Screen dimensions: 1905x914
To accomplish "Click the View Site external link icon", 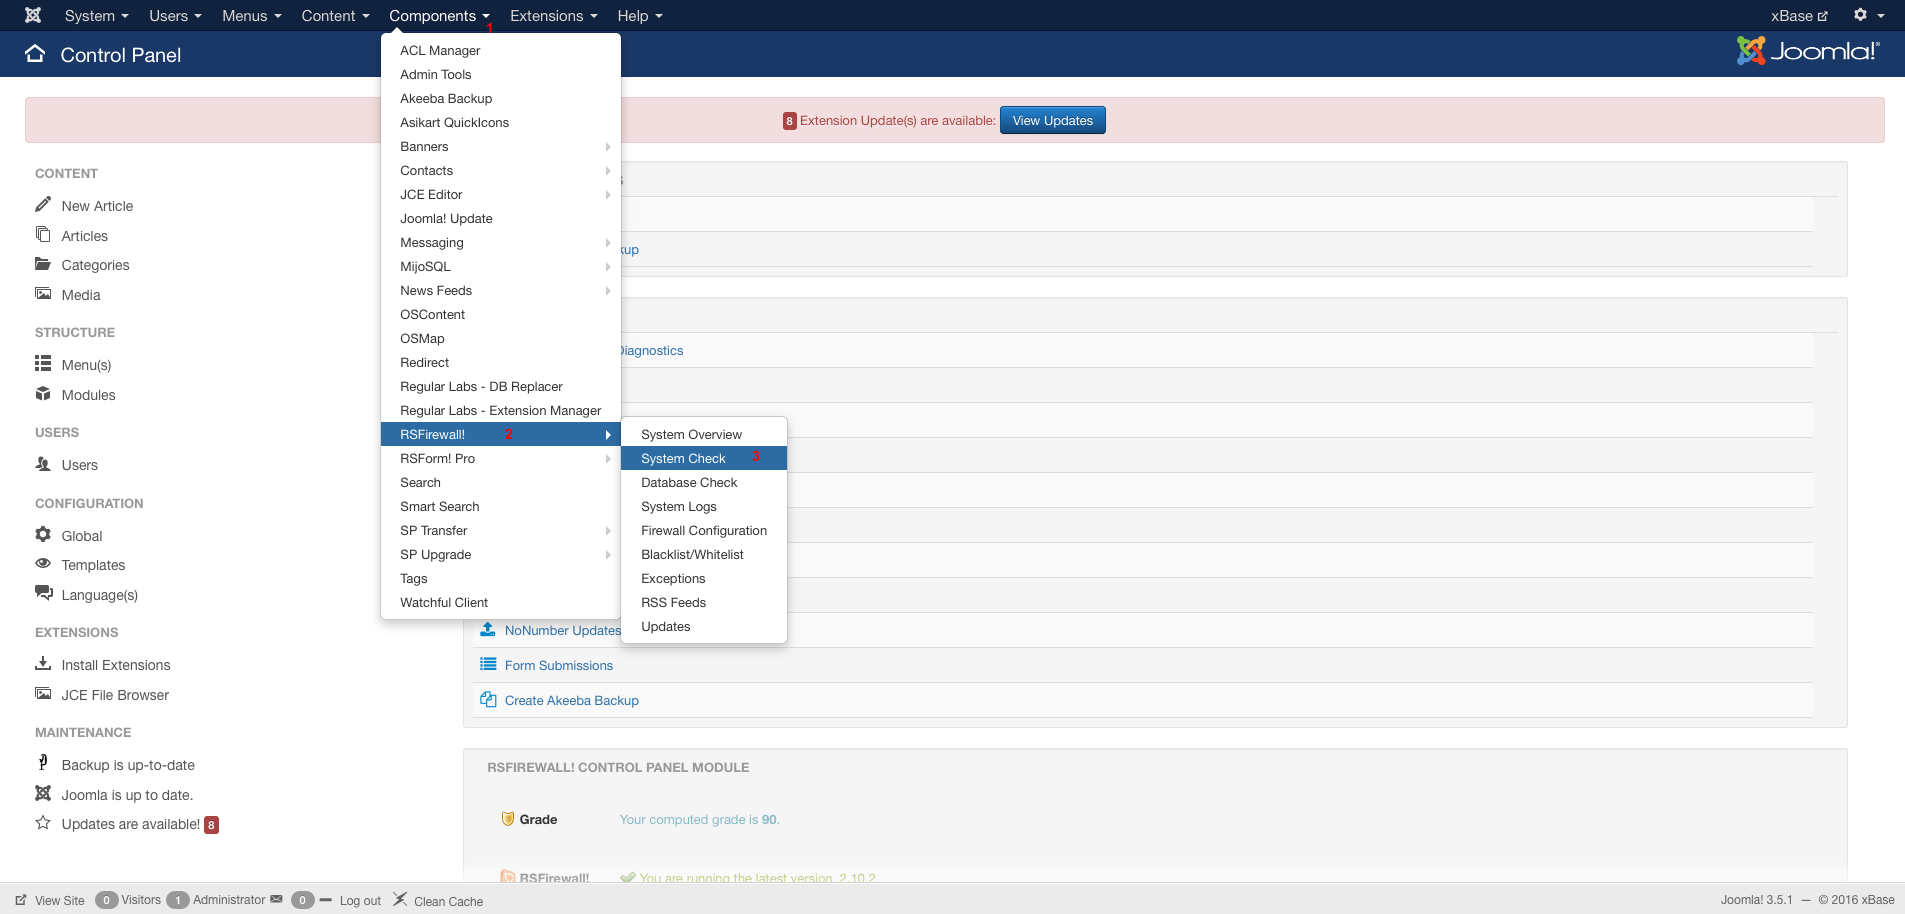I will 21,900.
